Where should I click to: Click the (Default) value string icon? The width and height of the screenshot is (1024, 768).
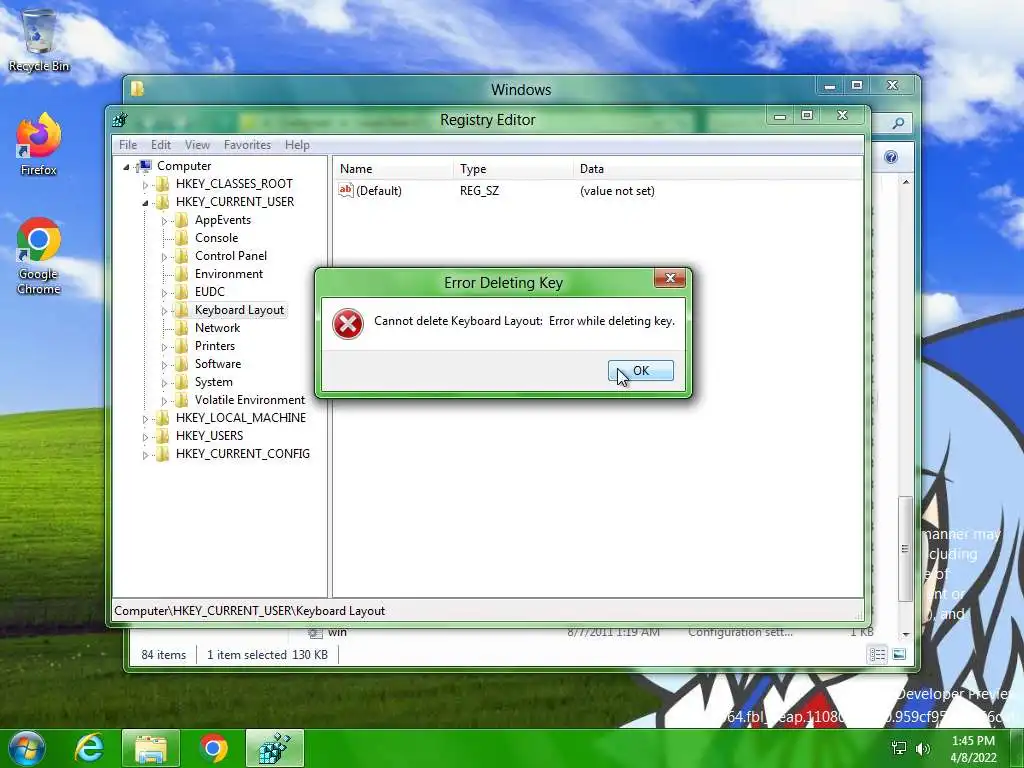point(345,190)
